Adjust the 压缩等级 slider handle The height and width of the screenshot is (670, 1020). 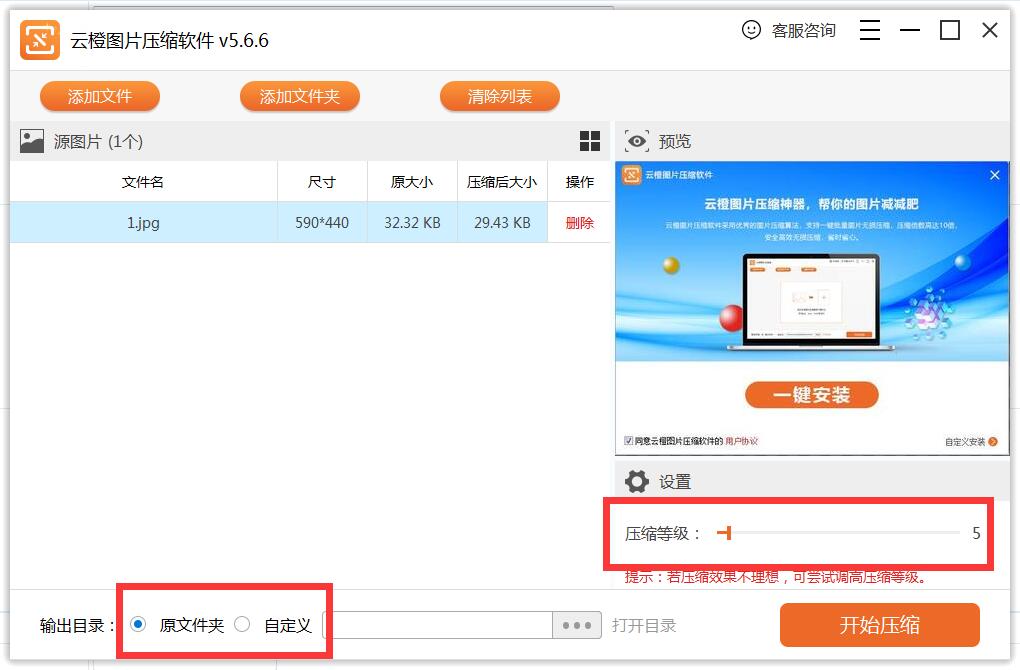(x=729, y=533)
